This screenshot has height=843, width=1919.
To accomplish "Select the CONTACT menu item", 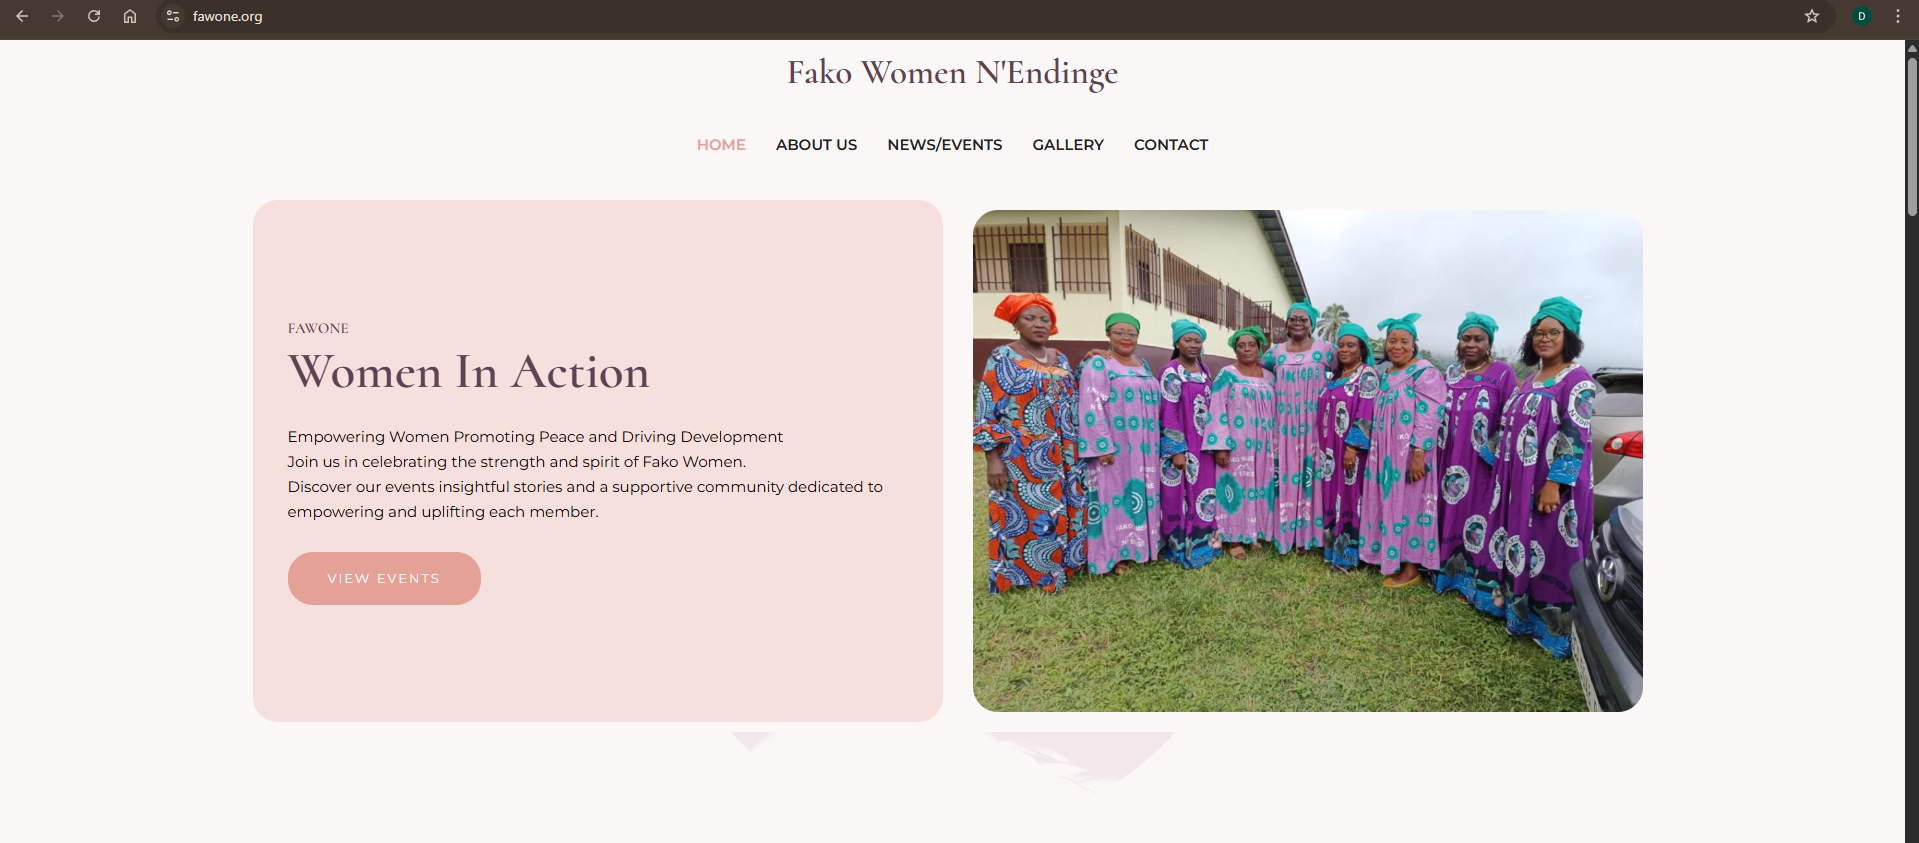I will pyautogui.click(x=1171, y=145).
